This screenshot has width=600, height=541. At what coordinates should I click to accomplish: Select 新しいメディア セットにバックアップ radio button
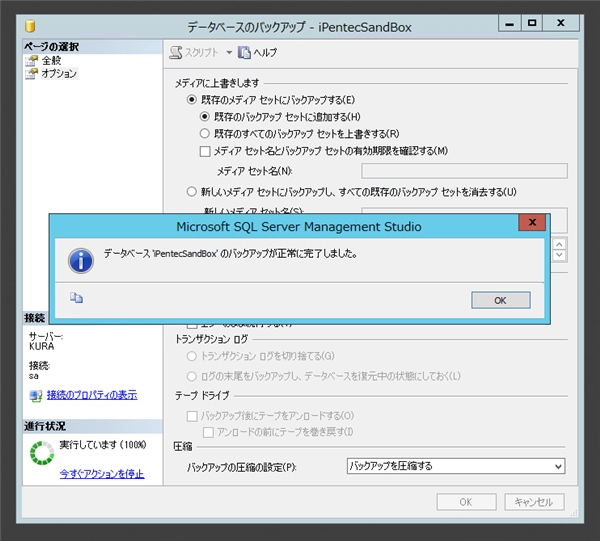point(191,191)
